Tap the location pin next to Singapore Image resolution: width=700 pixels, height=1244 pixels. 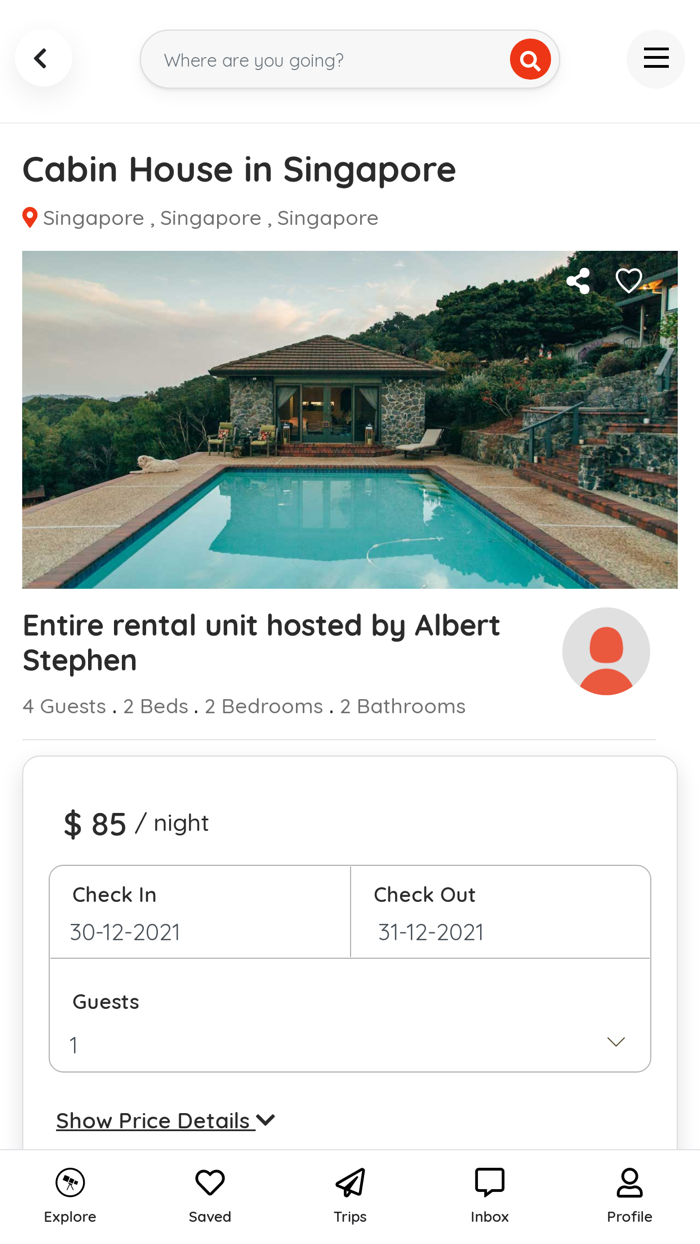pyautogui.click(x=29, y=217)
